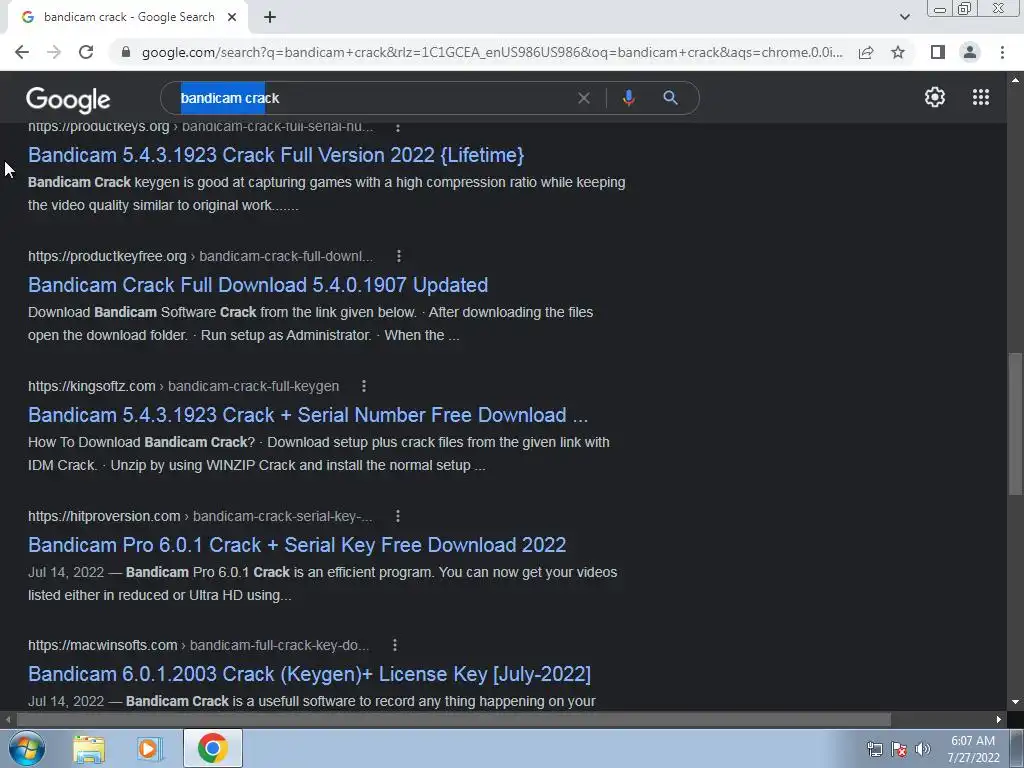
Task: Open options for kingsoftz.com result
Action: (364, 386)
